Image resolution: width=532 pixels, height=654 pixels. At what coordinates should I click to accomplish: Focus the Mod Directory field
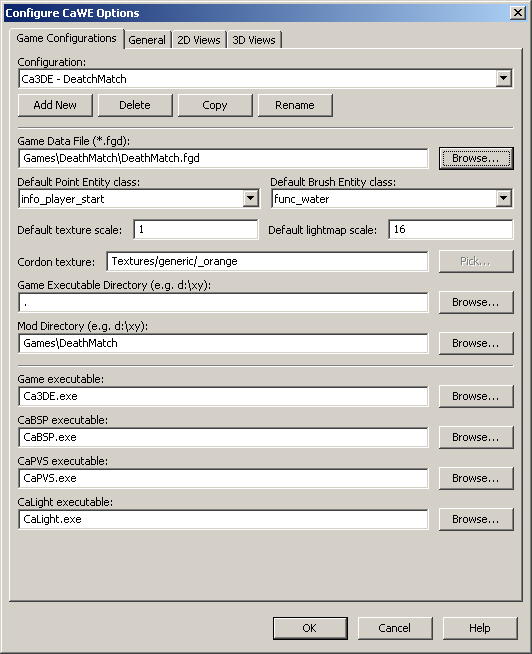coord(223,343)
